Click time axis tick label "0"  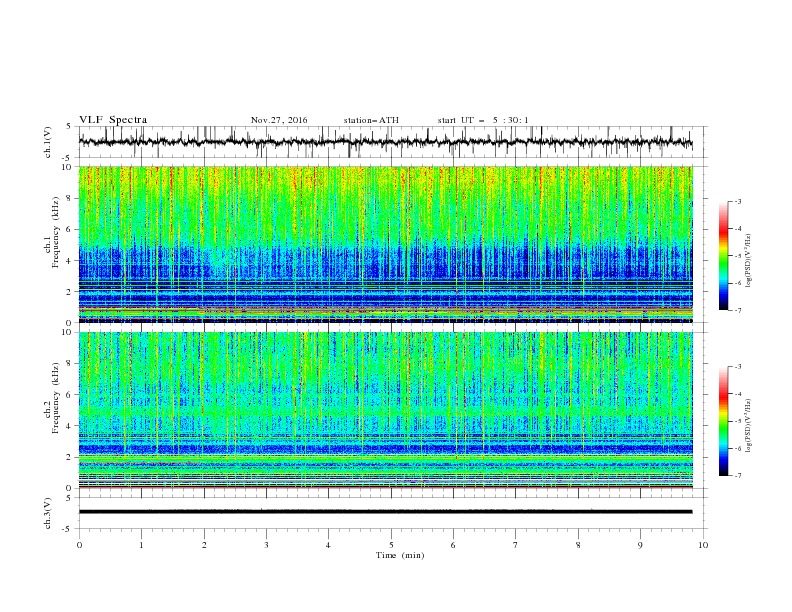pyautogui.click(x=79, y=545)
